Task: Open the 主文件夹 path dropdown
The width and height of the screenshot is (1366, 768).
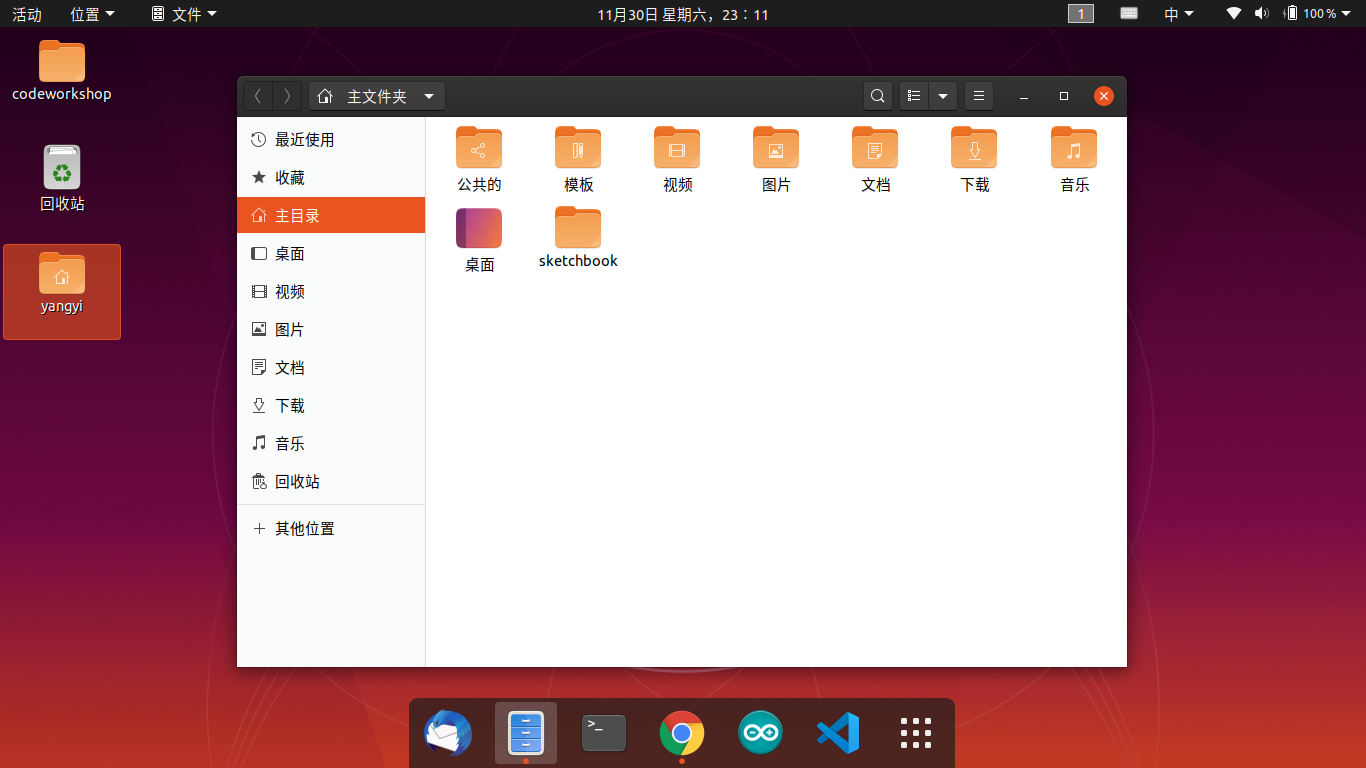Action: (377, 96)
